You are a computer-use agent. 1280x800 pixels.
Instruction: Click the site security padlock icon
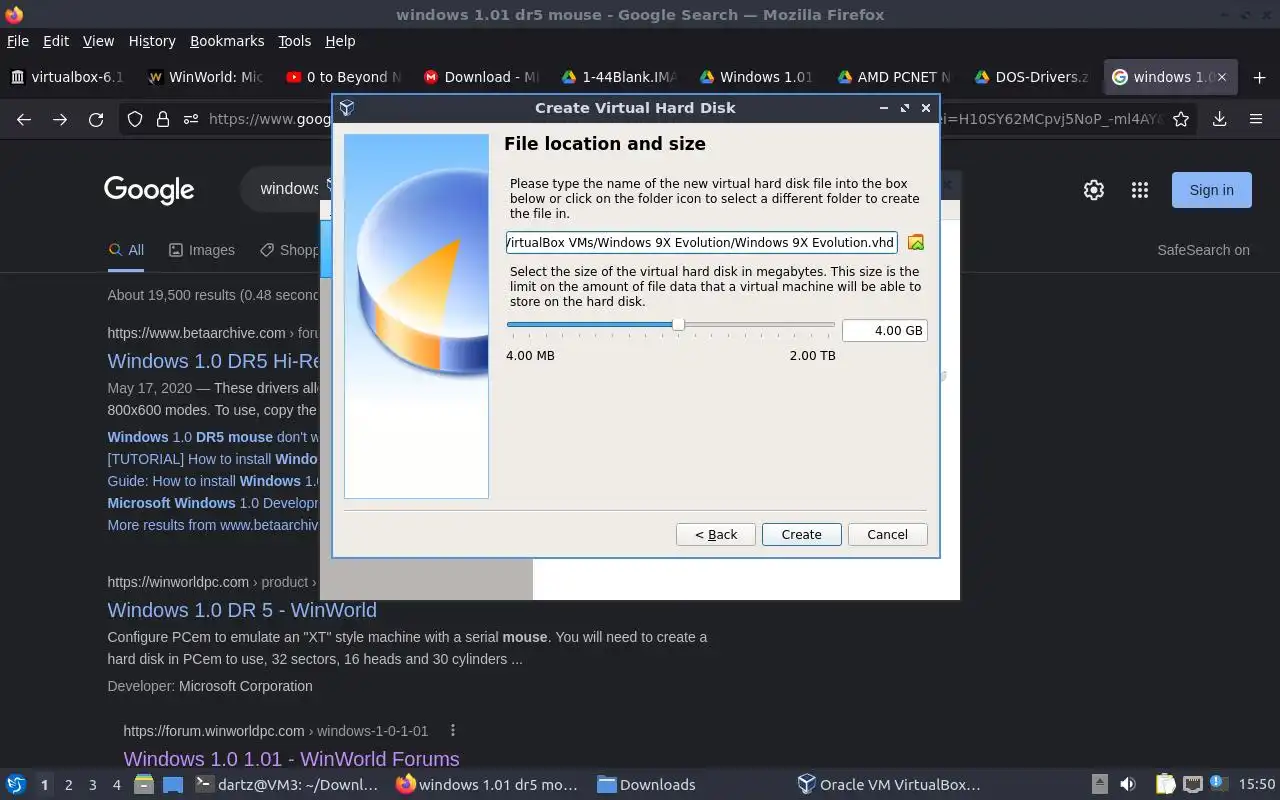[x=162, y=119]
